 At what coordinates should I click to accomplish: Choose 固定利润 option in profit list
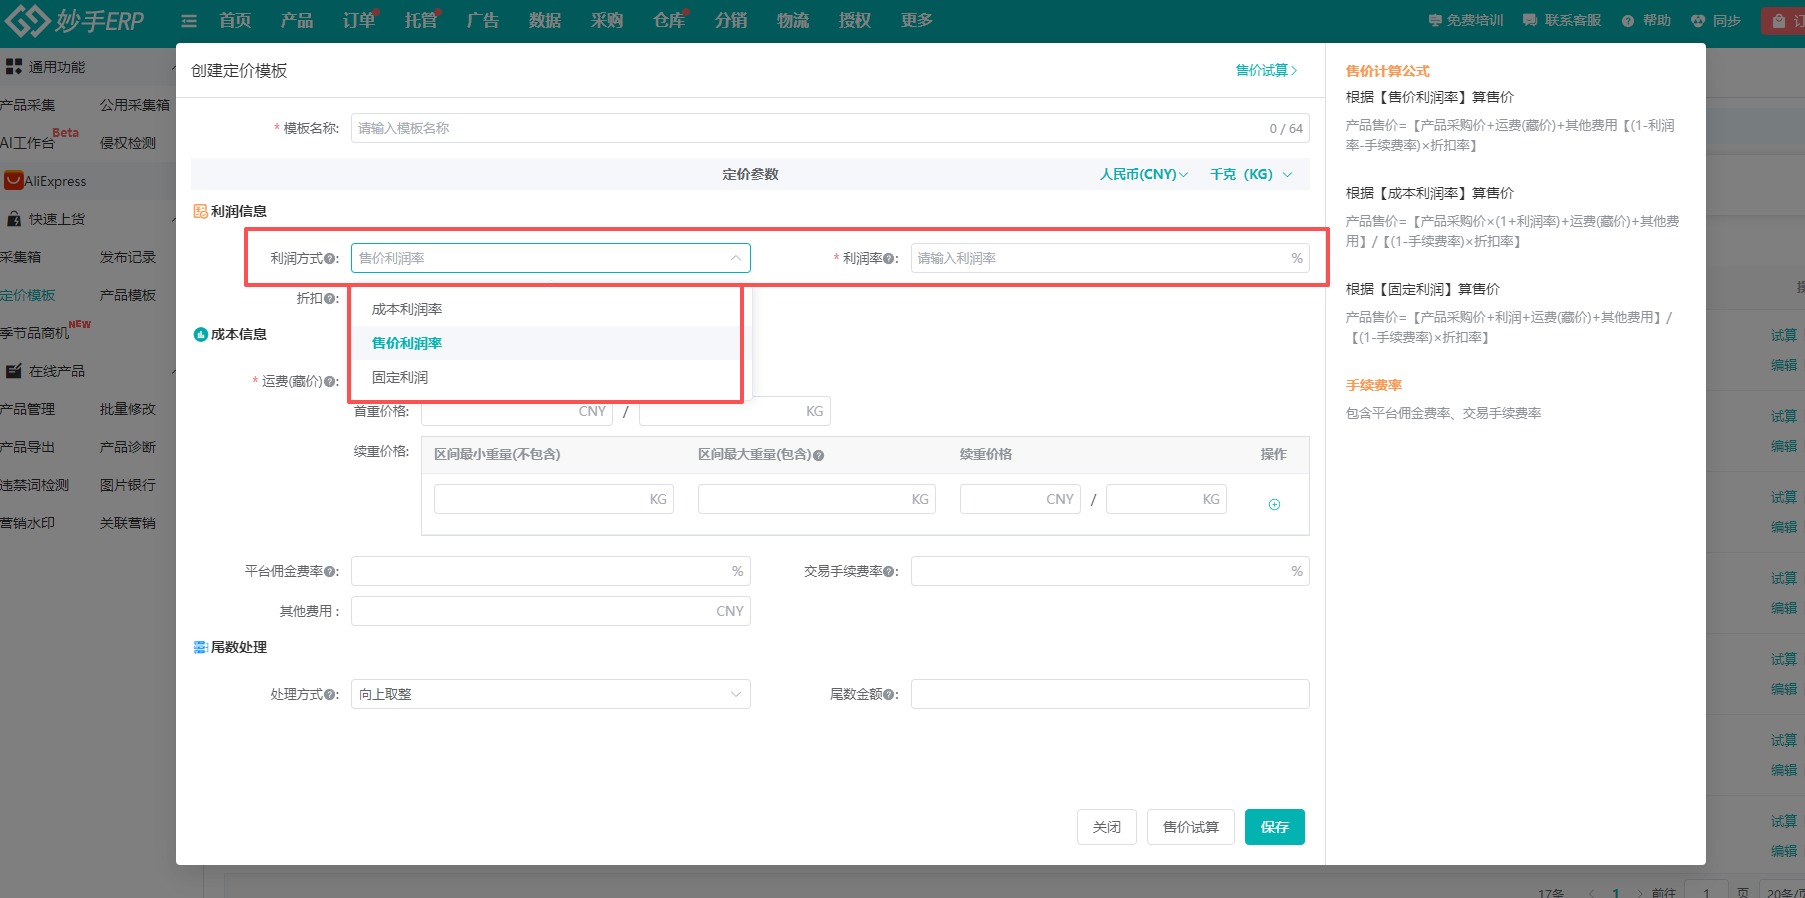[x=400, y=377]
